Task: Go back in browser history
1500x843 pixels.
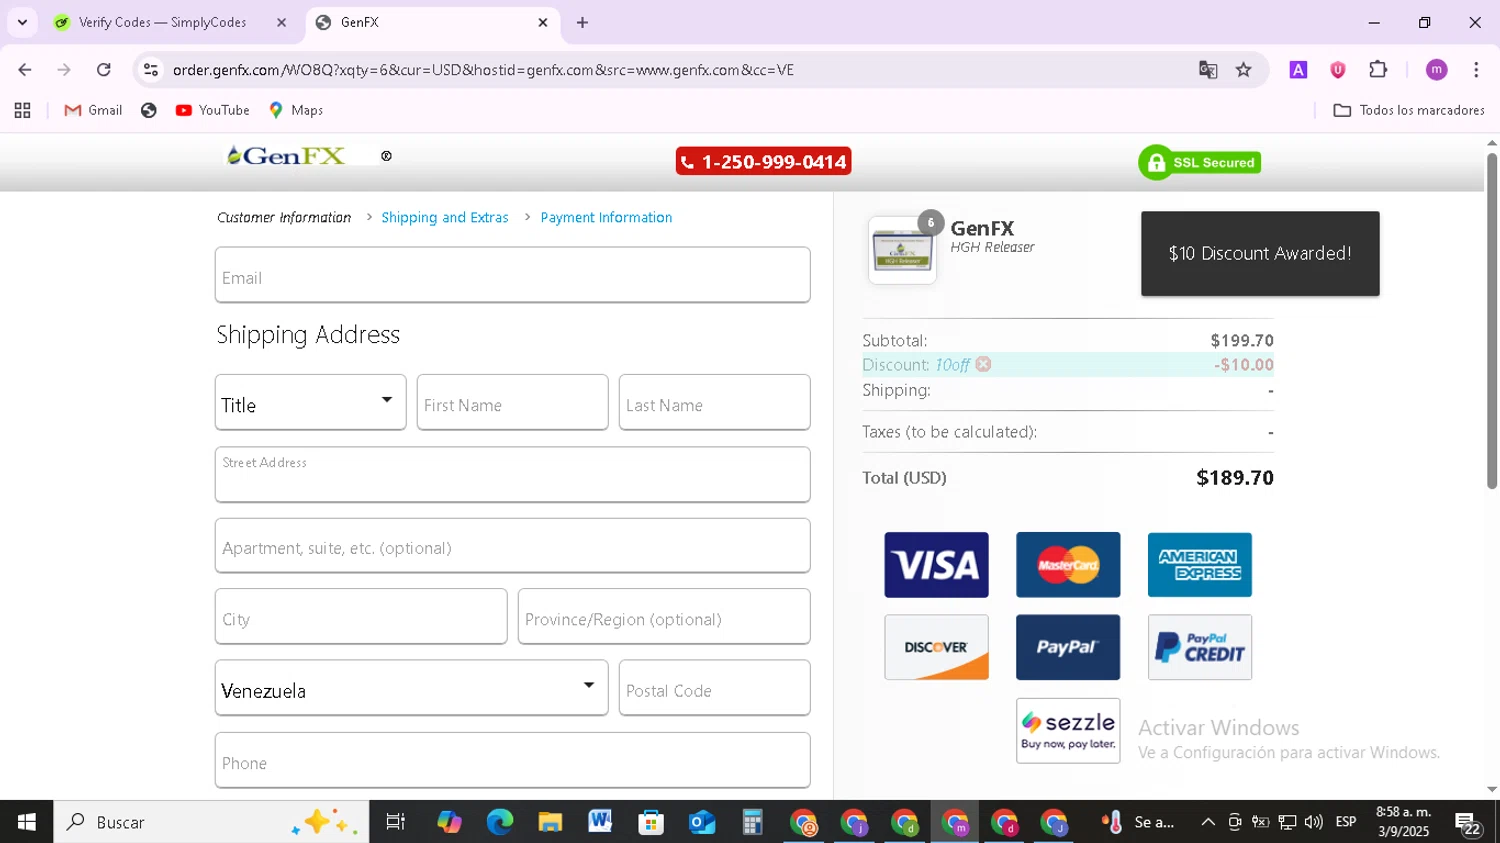Action: (x=25, y=70)
